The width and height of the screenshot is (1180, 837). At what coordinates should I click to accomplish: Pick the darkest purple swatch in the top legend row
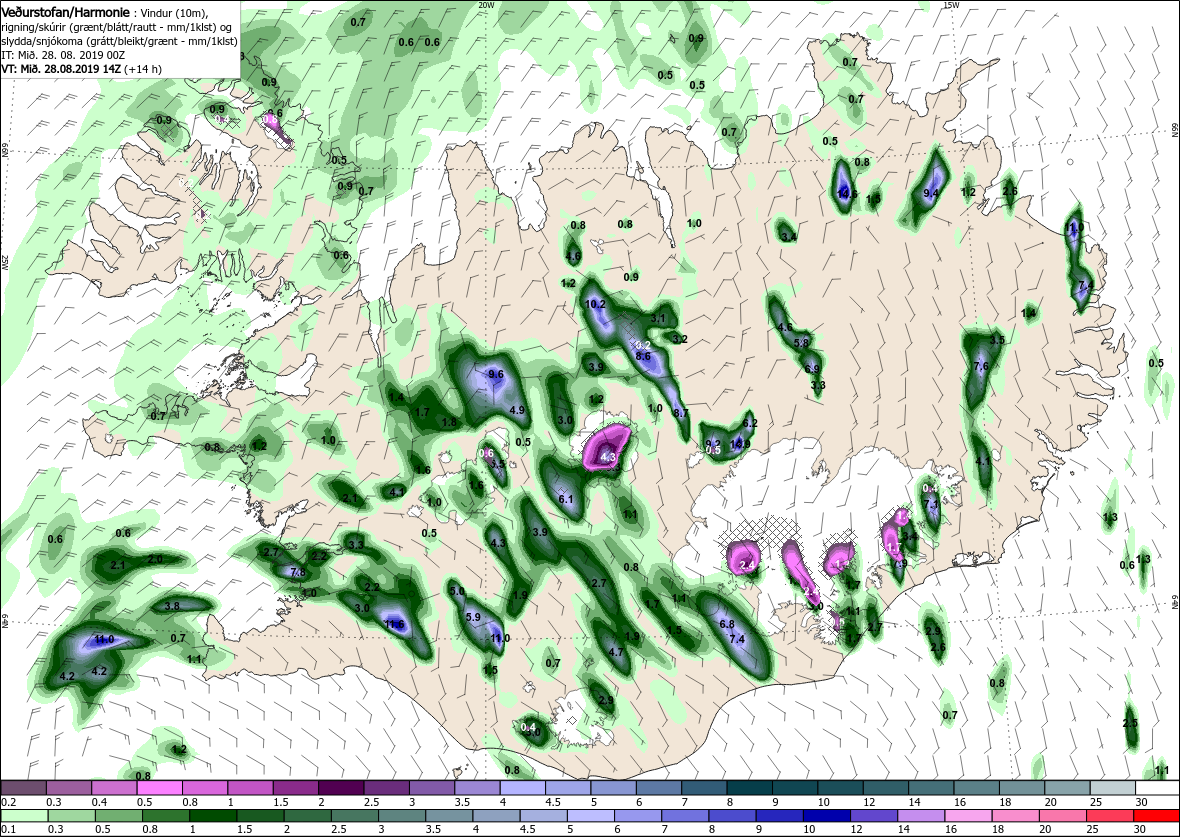[x=341, y=788]
